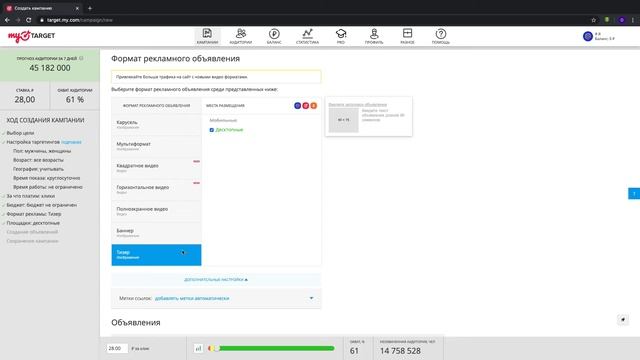Click the blue placement network icon
The height and width of the screenshot is (360, 640).
(298, 106)
